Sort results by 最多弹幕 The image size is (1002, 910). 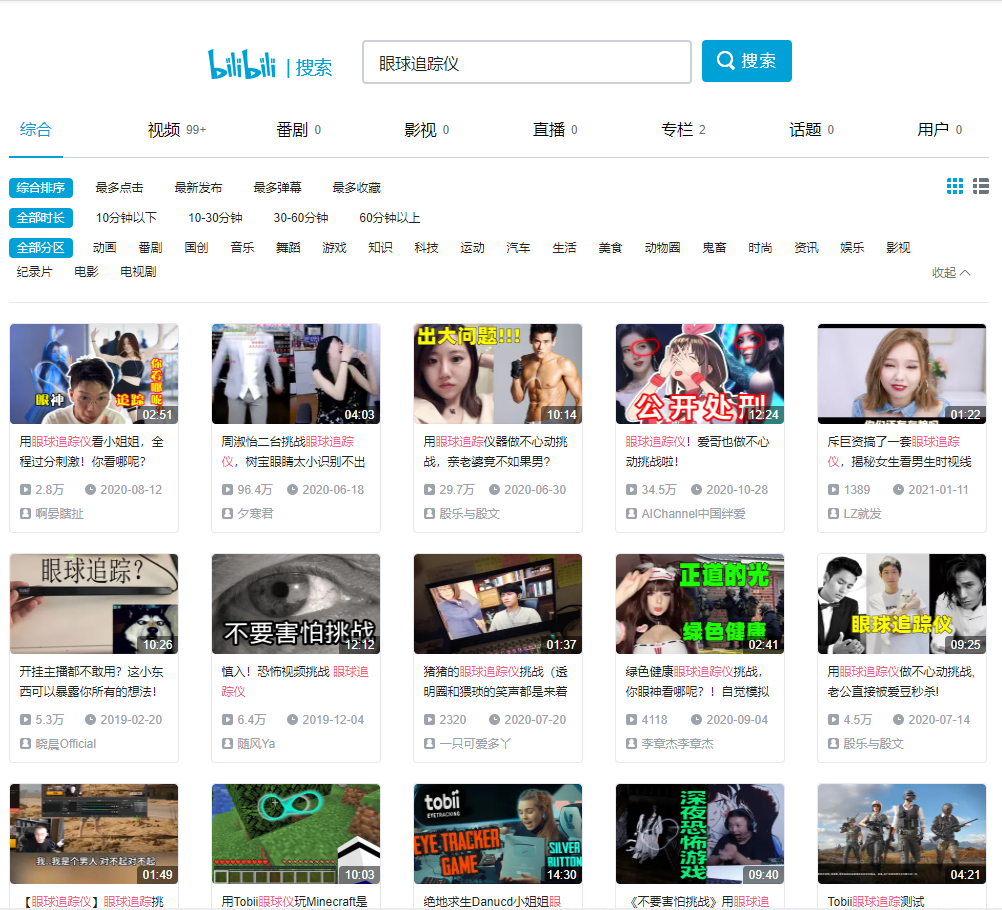[277, 188]
